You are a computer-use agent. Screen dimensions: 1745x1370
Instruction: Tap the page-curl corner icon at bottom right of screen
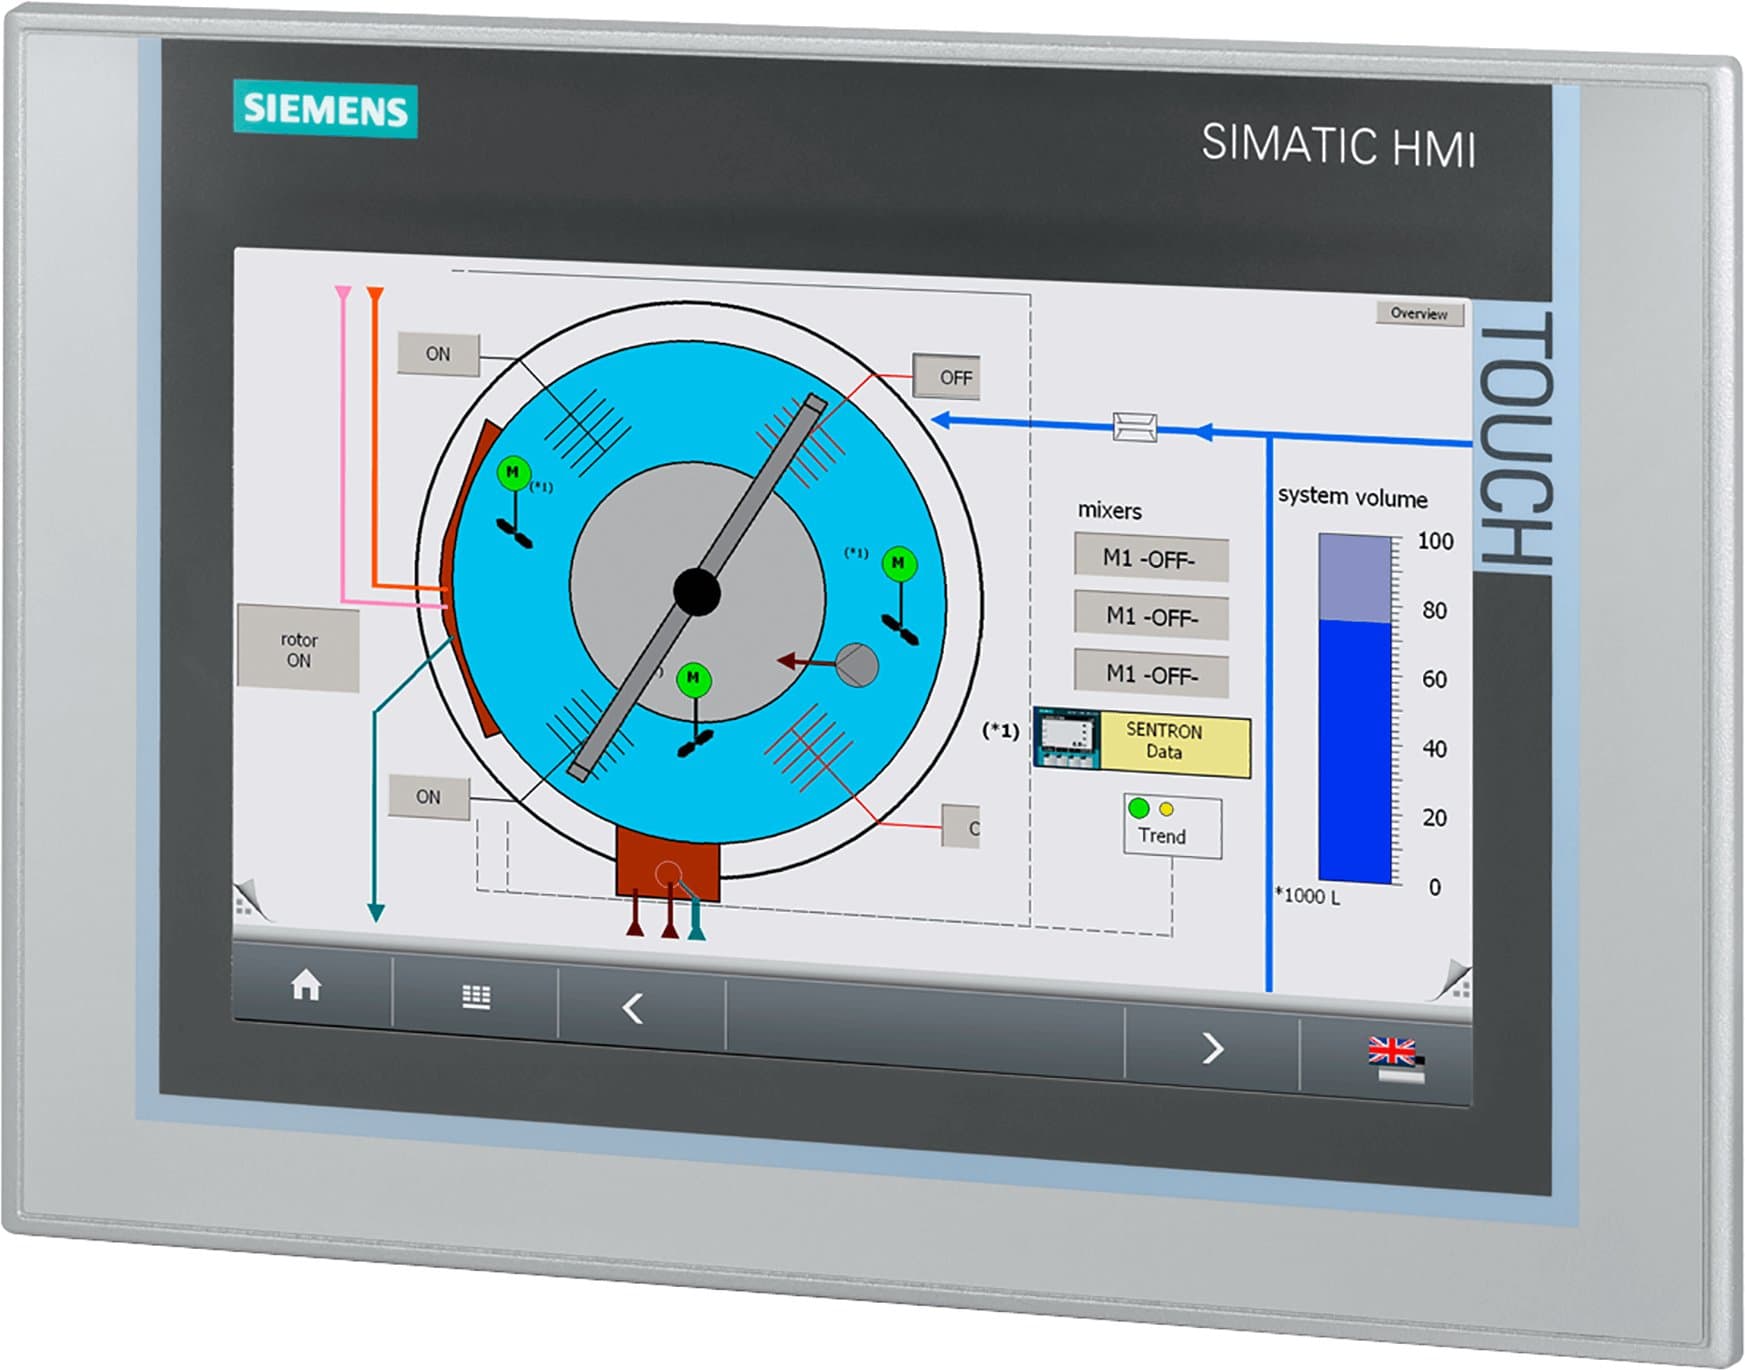click(1453, 980)
